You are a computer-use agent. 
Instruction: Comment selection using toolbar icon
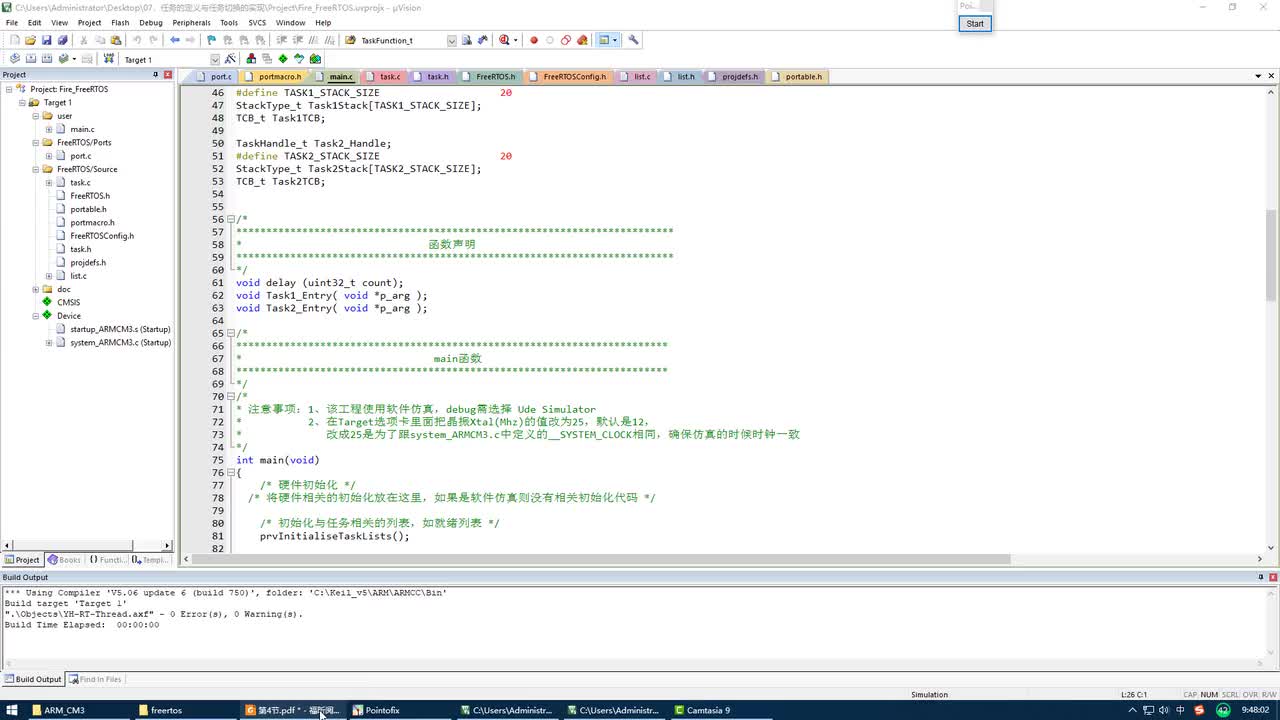click(314, 40)
